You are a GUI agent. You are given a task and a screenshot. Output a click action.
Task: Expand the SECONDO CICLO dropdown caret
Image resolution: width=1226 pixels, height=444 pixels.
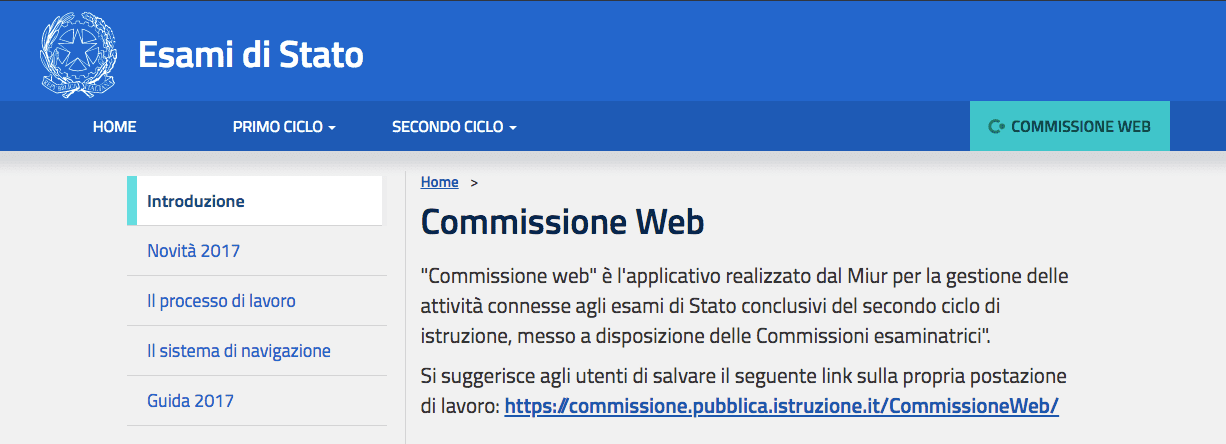[512, 128]
